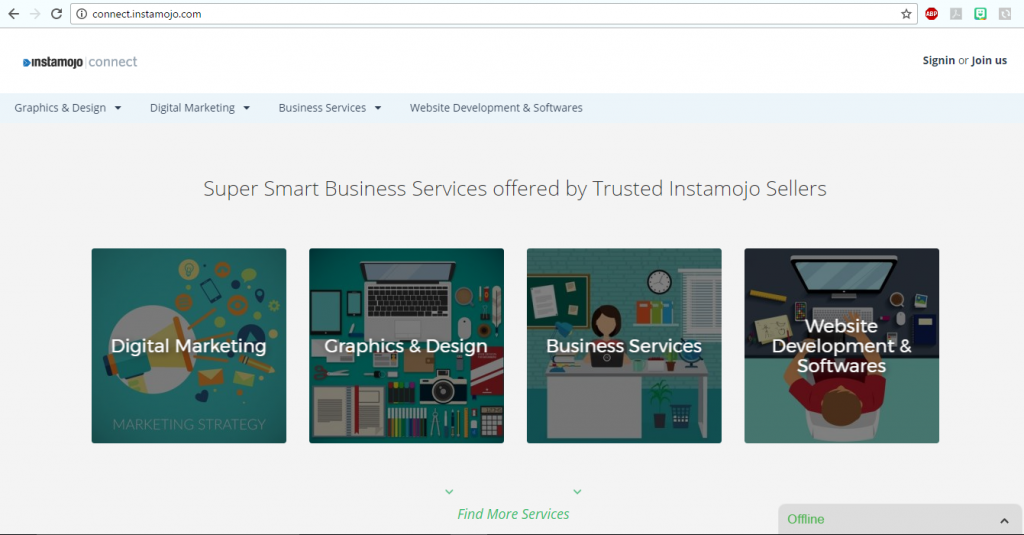Open the Digital Marketing category tile

point(189,346)
